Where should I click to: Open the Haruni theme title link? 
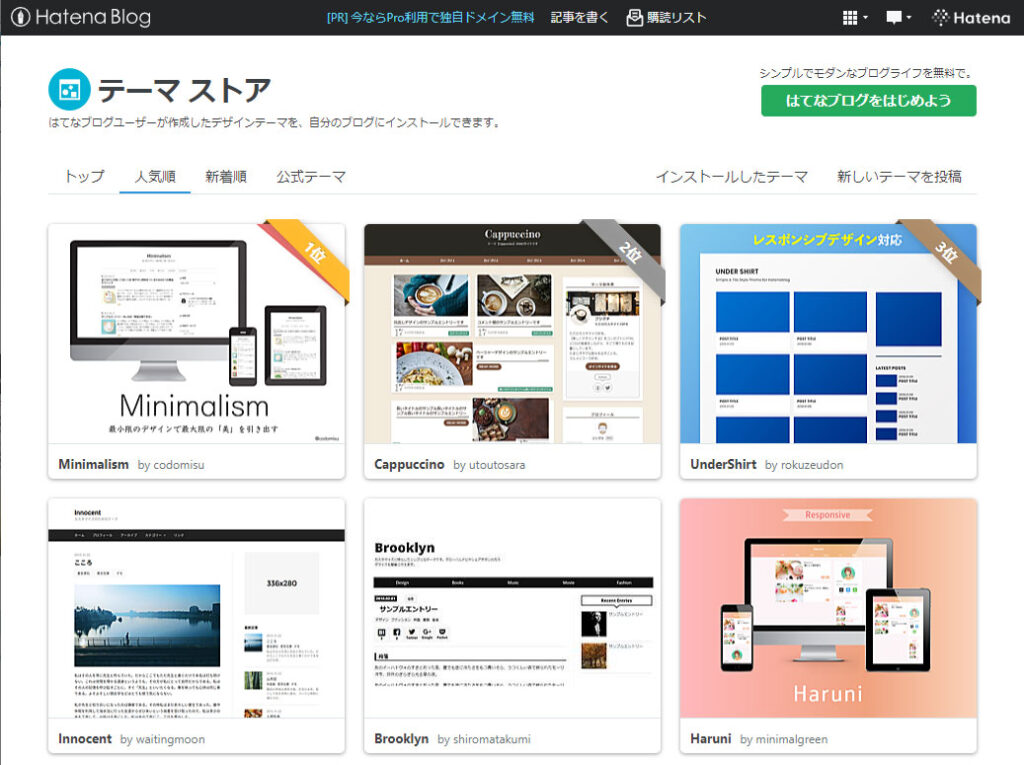tap(711, 739)
